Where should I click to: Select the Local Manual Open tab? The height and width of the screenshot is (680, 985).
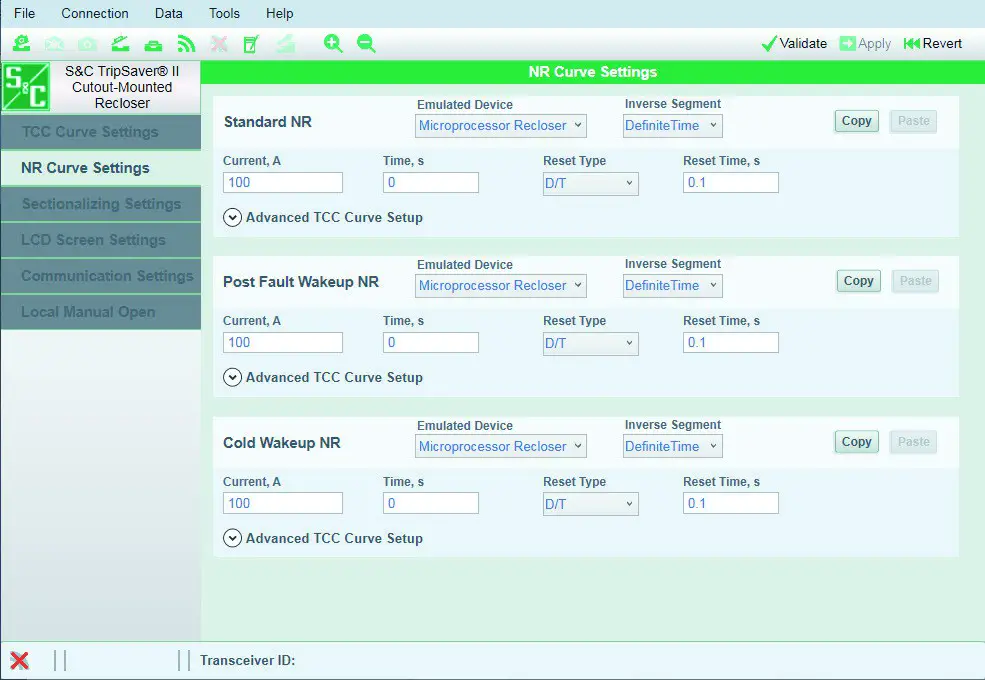(x=101, y=312)
